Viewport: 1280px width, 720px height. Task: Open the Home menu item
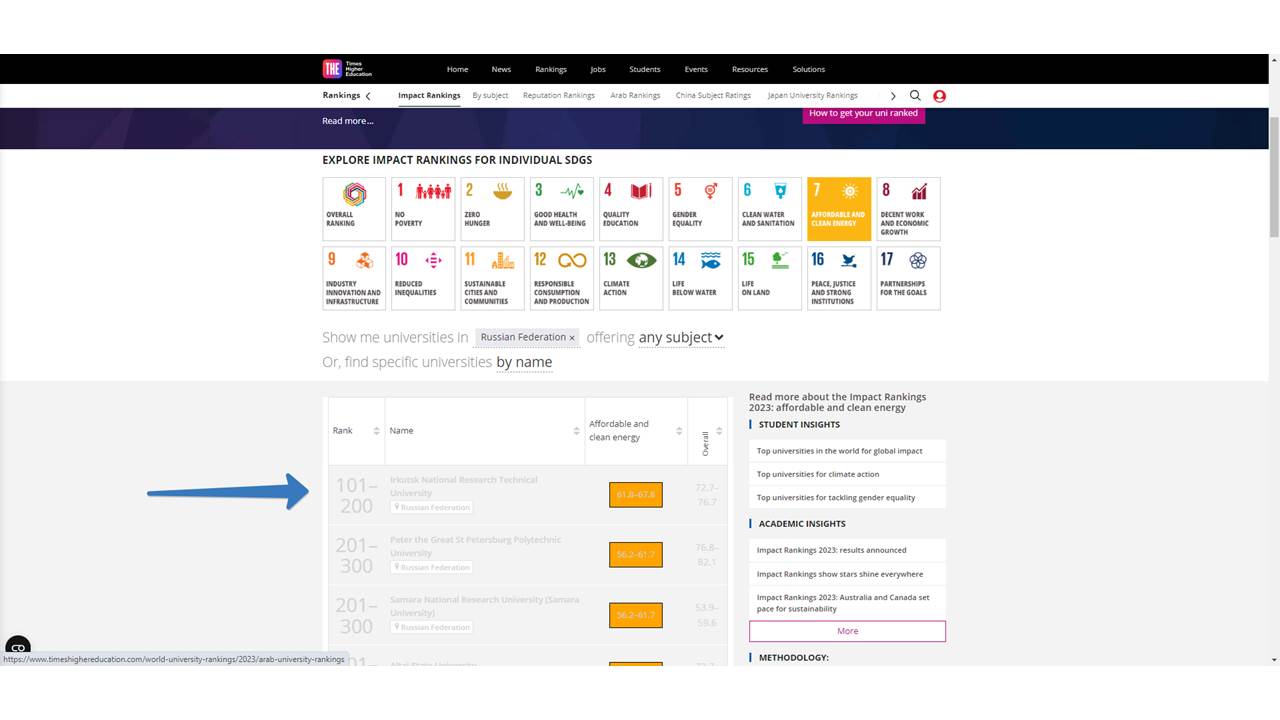tap(457, 69)
